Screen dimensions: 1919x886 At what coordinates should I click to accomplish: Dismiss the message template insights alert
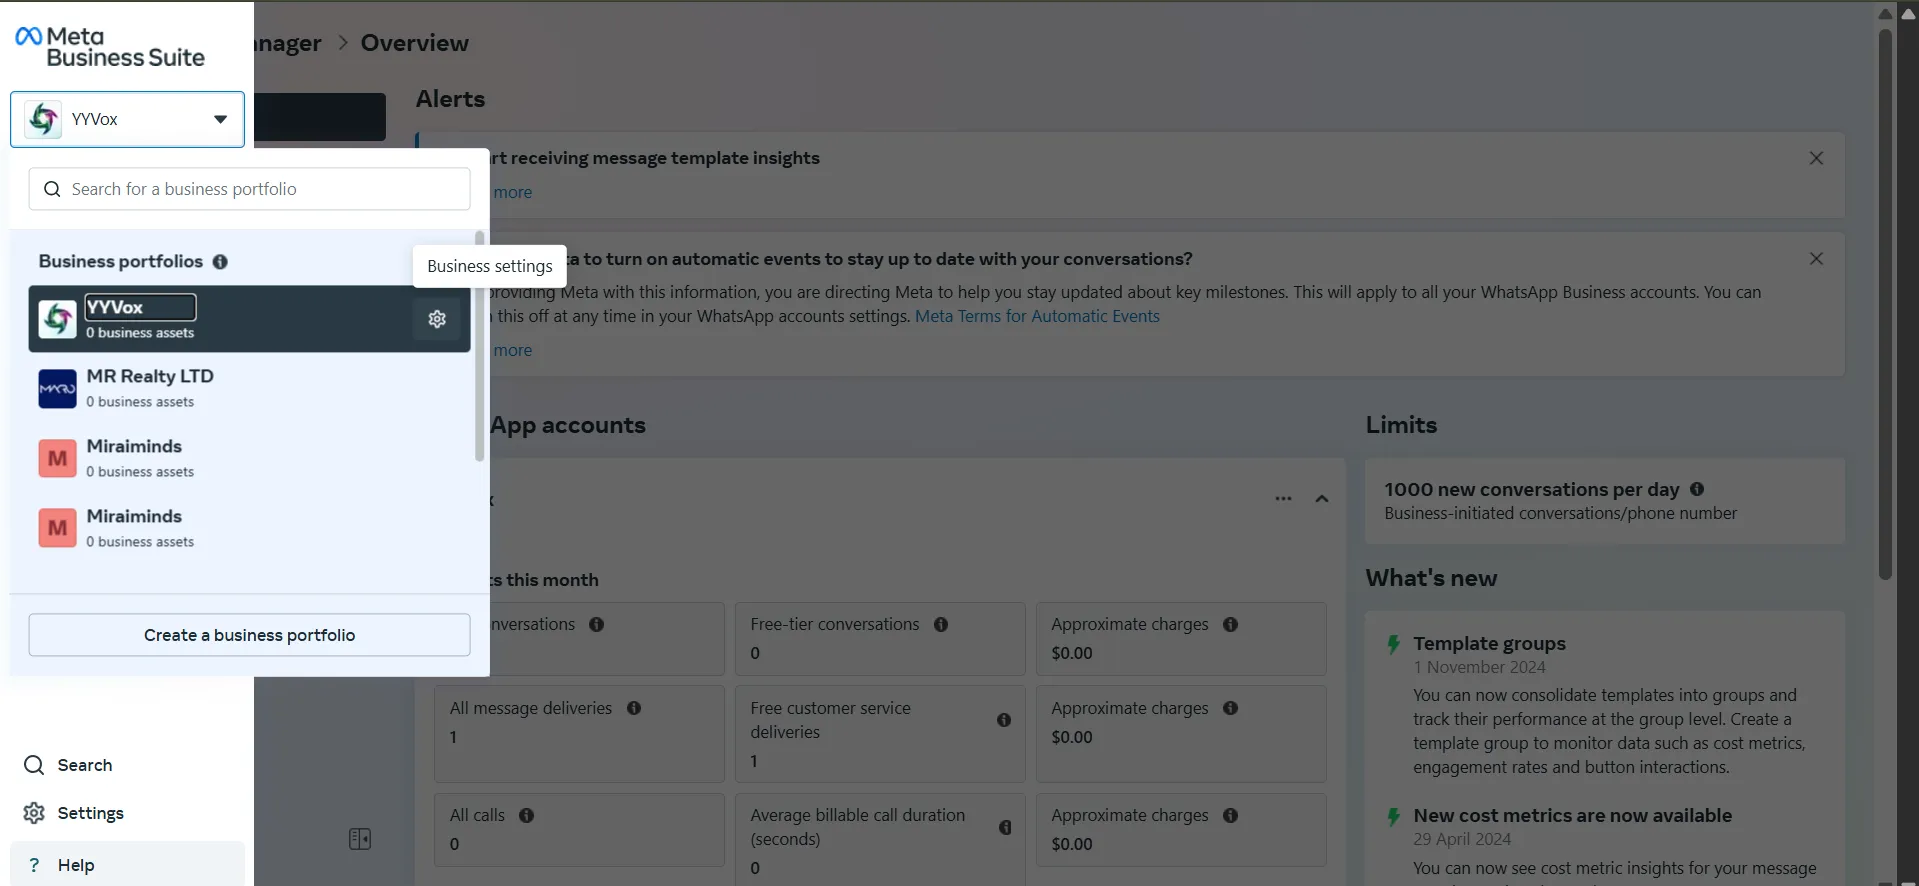click(1816, 158)
